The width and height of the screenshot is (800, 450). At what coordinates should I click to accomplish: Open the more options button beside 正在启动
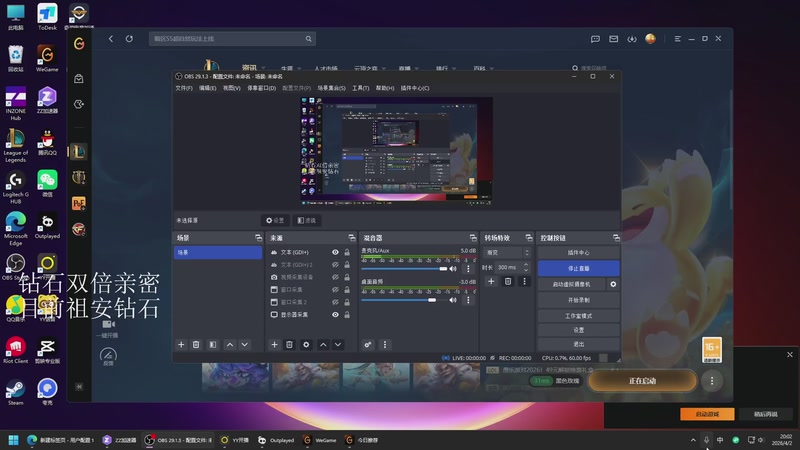[712, 381]
